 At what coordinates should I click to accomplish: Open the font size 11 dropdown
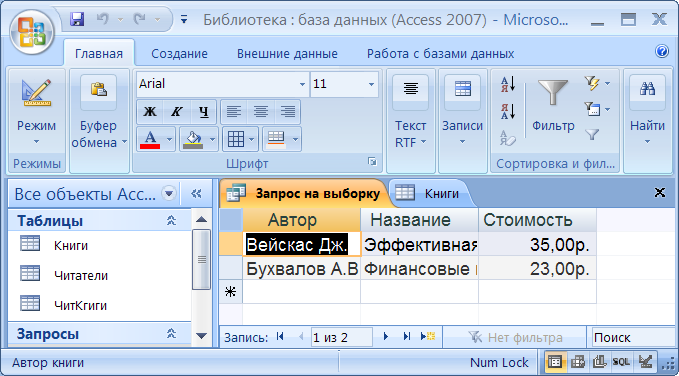[x=371, y=84]
